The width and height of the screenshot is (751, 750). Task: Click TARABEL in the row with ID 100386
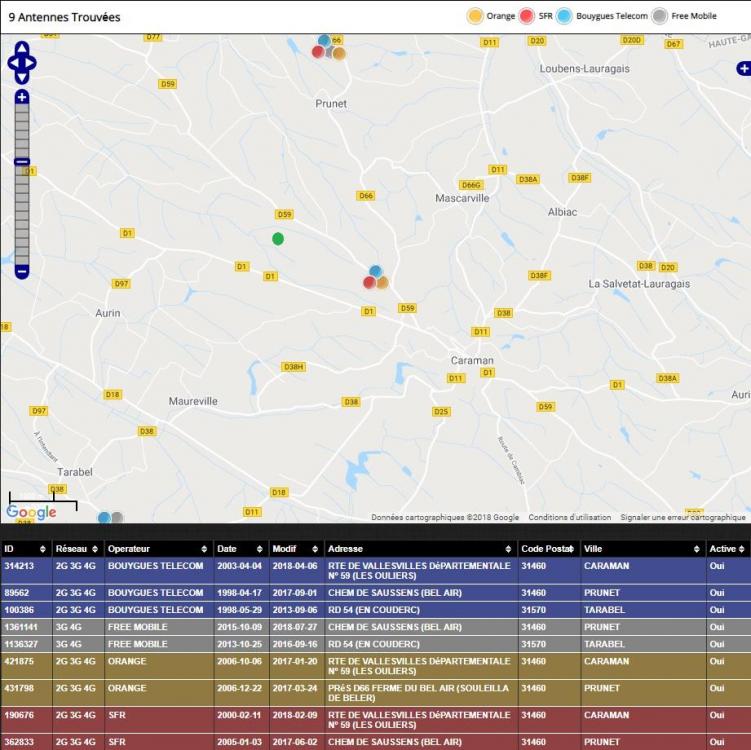point(604,610)
